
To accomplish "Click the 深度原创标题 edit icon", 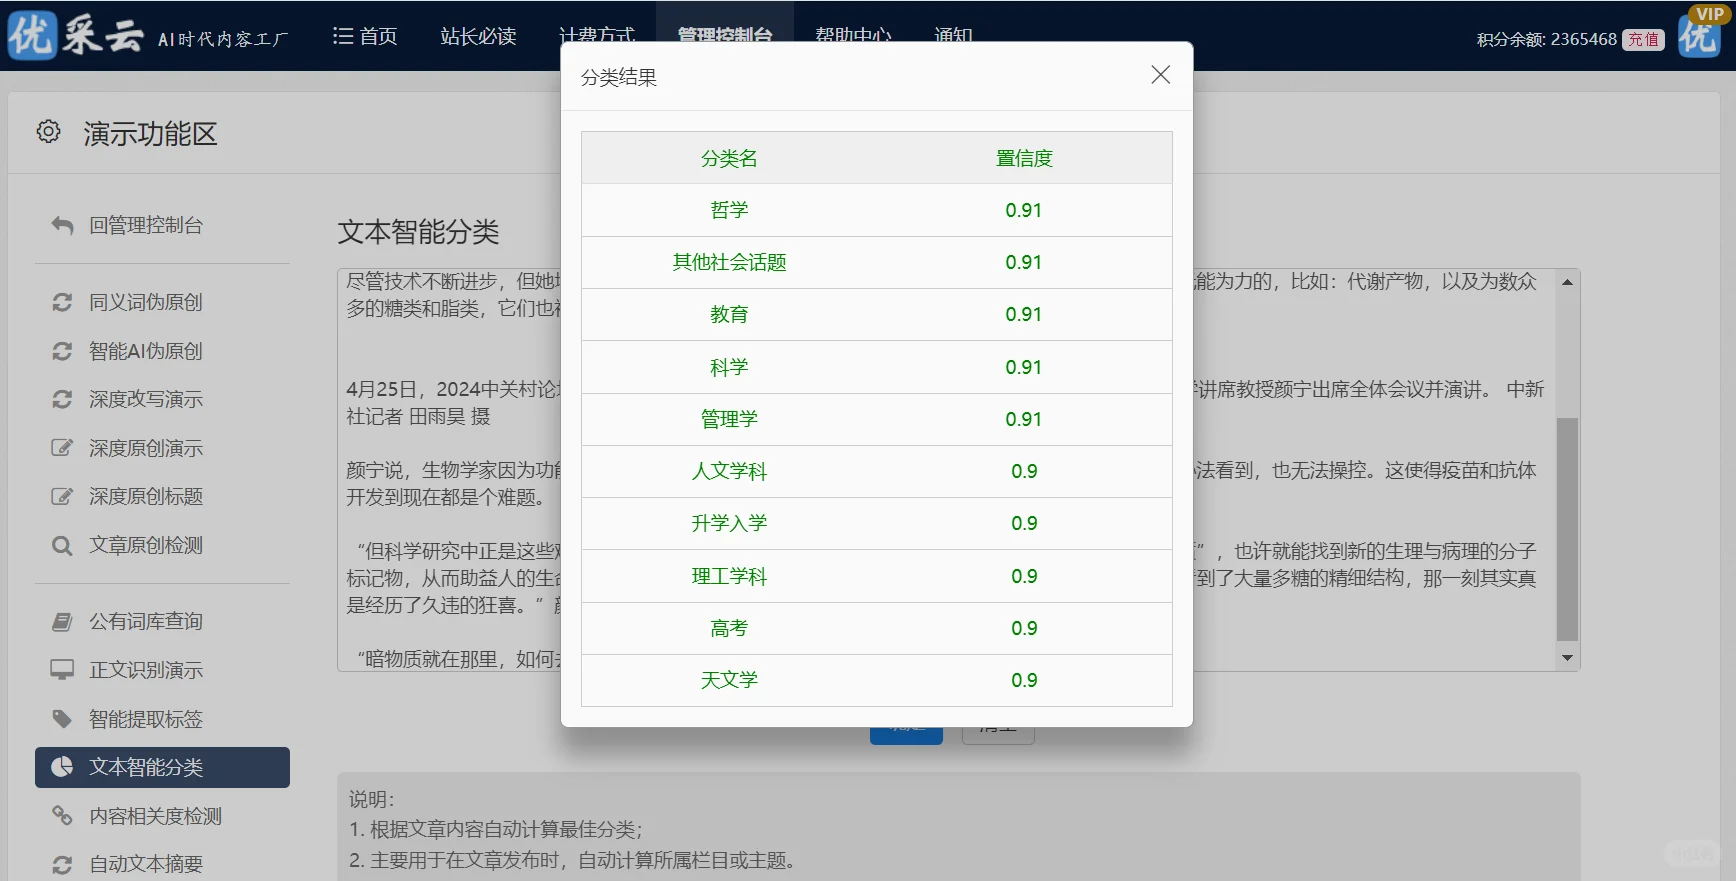I will click(x=62, y=496).
